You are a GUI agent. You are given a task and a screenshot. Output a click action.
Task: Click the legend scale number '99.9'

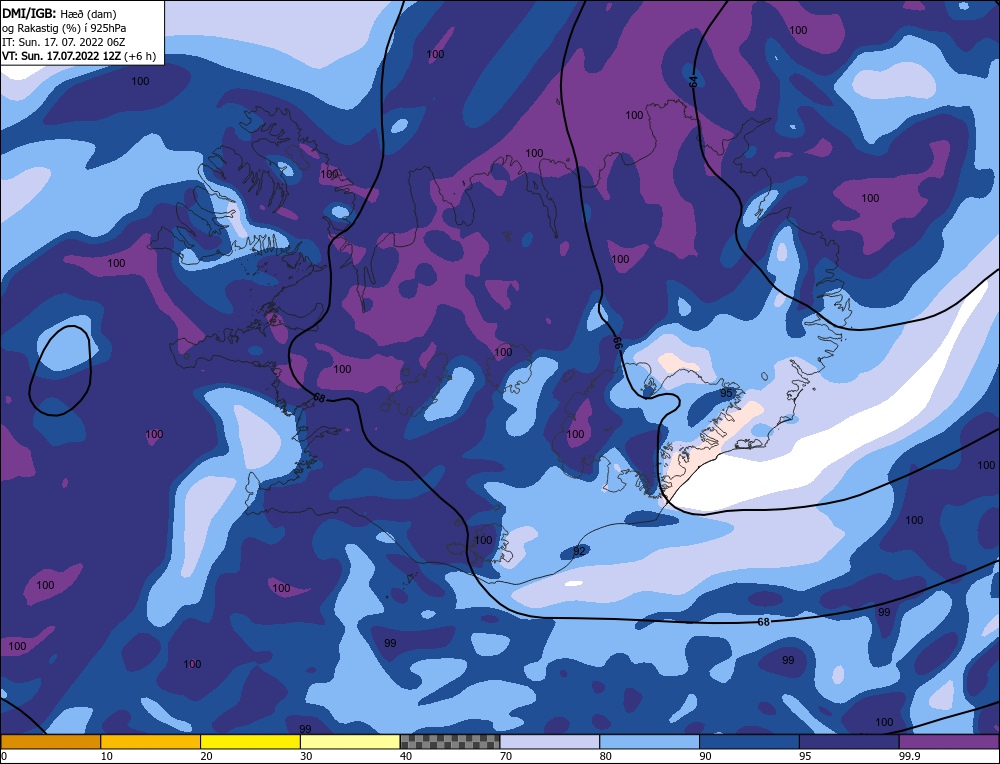click(x=909, y=756)
